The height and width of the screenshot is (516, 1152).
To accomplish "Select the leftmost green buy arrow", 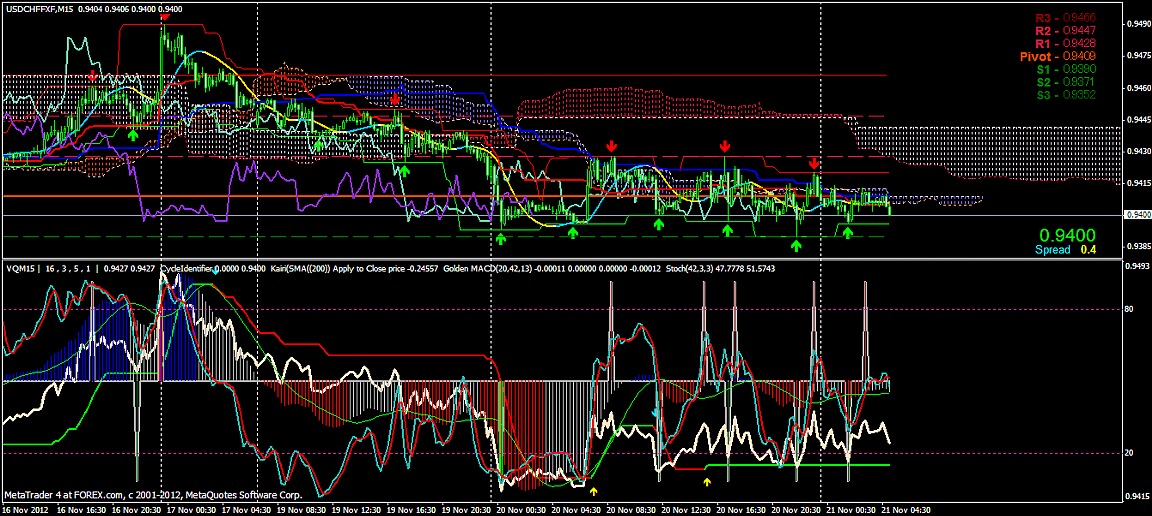I will click(x=132, y=133).
